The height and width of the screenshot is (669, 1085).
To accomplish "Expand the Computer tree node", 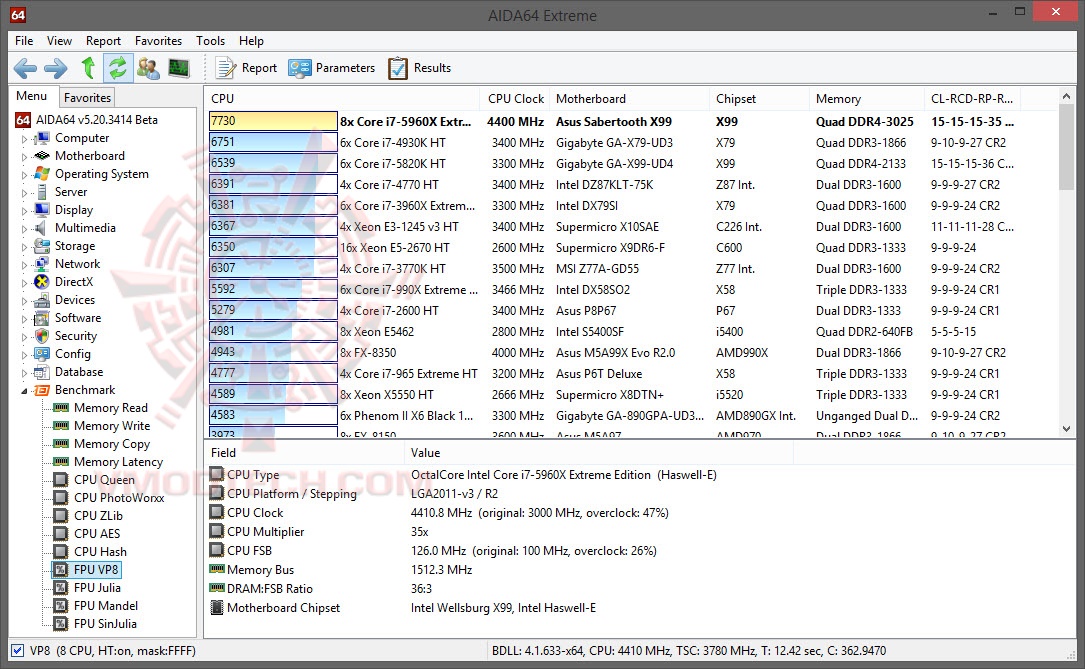I will tap(24, 139).
